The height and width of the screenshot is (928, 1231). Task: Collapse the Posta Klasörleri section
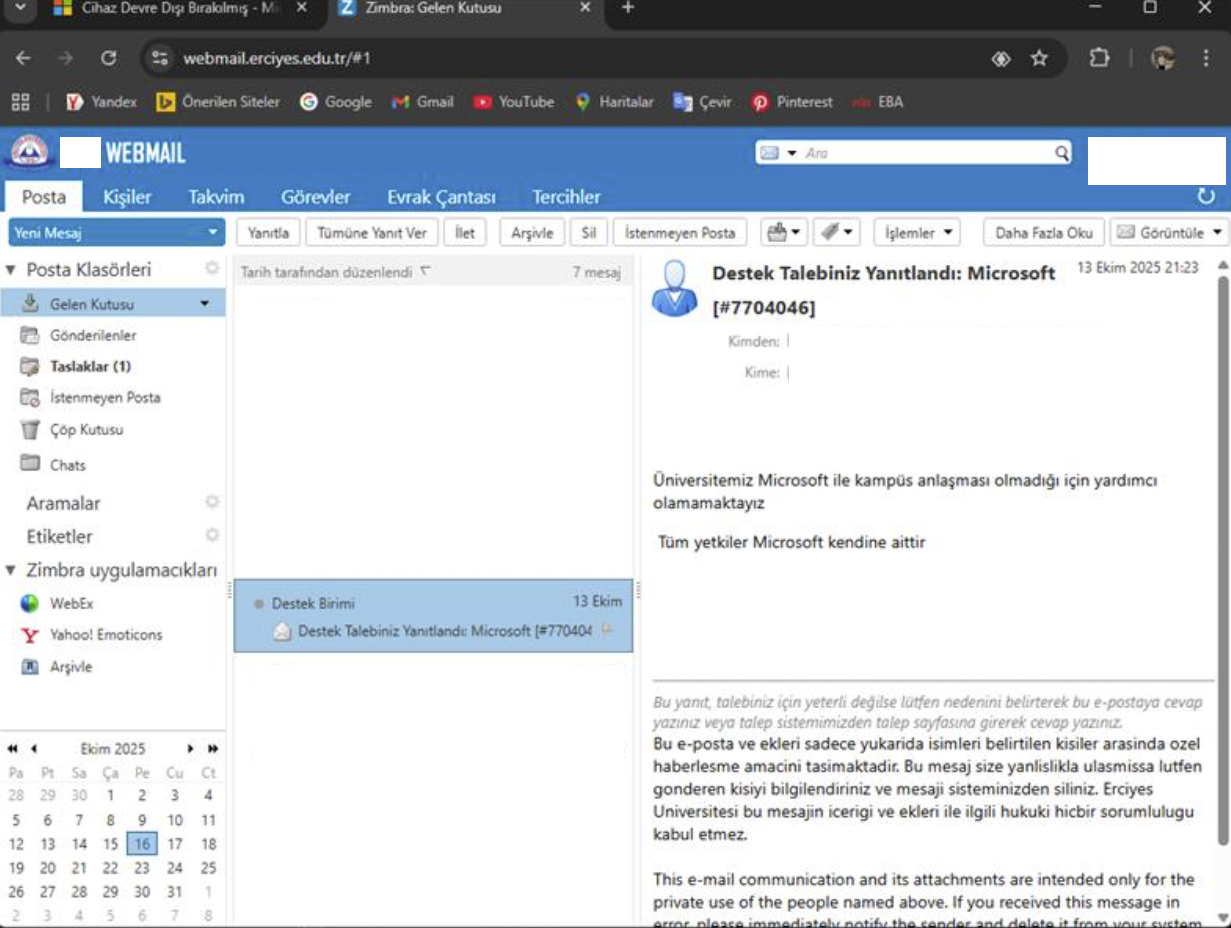coord(11,269)
